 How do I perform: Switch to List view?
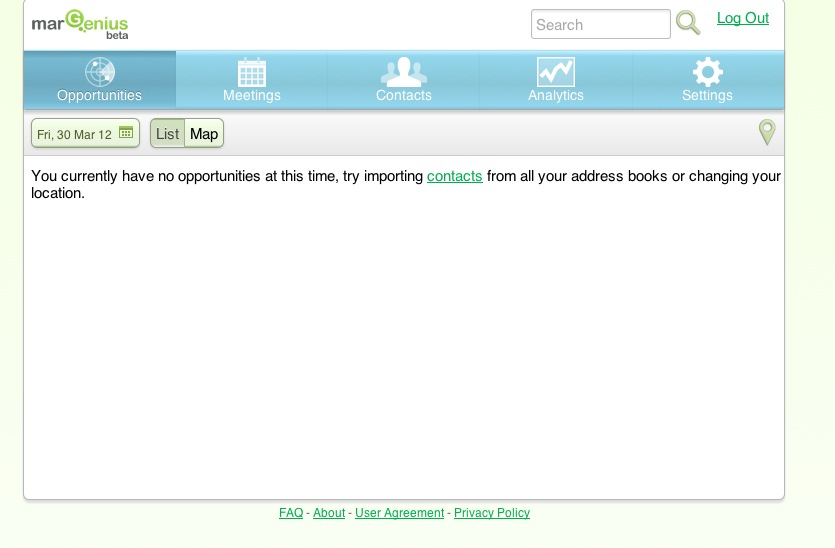tap(167, 133)
